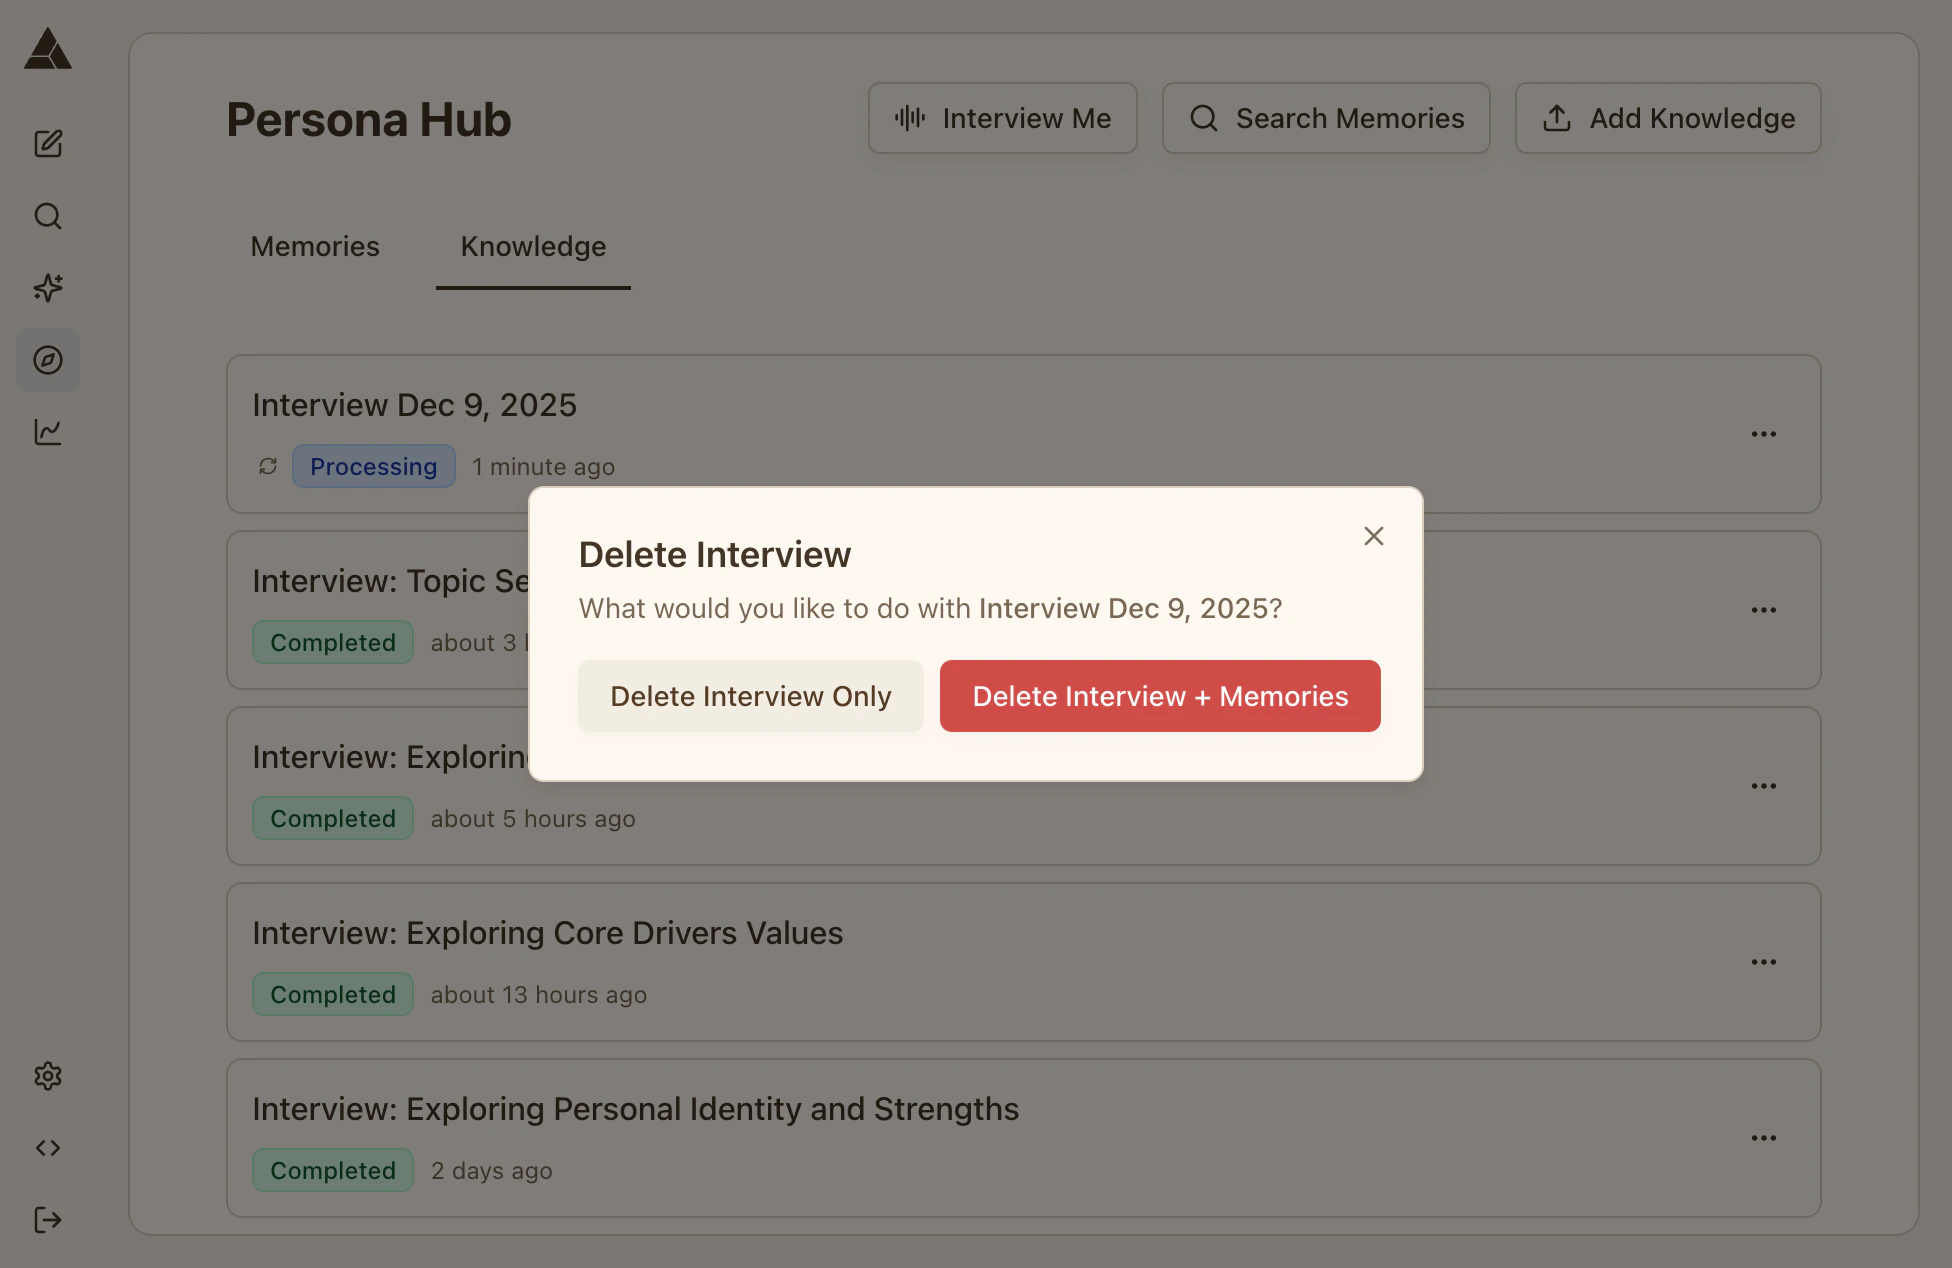Open the analytics chart icon in sidebar
The image size is (1952, 1268).
(48, 432)
